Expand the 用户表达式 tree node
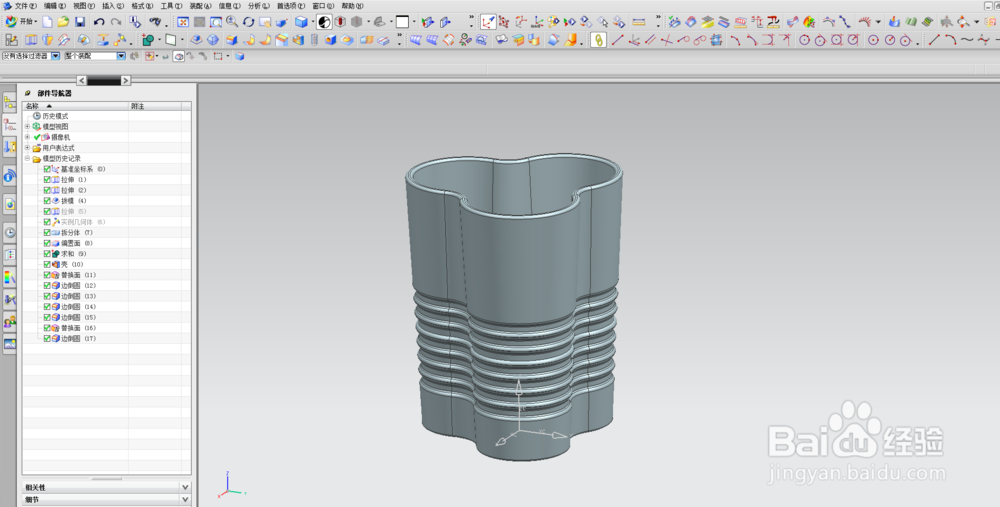Screen dimensions: 1000x507 27,148
